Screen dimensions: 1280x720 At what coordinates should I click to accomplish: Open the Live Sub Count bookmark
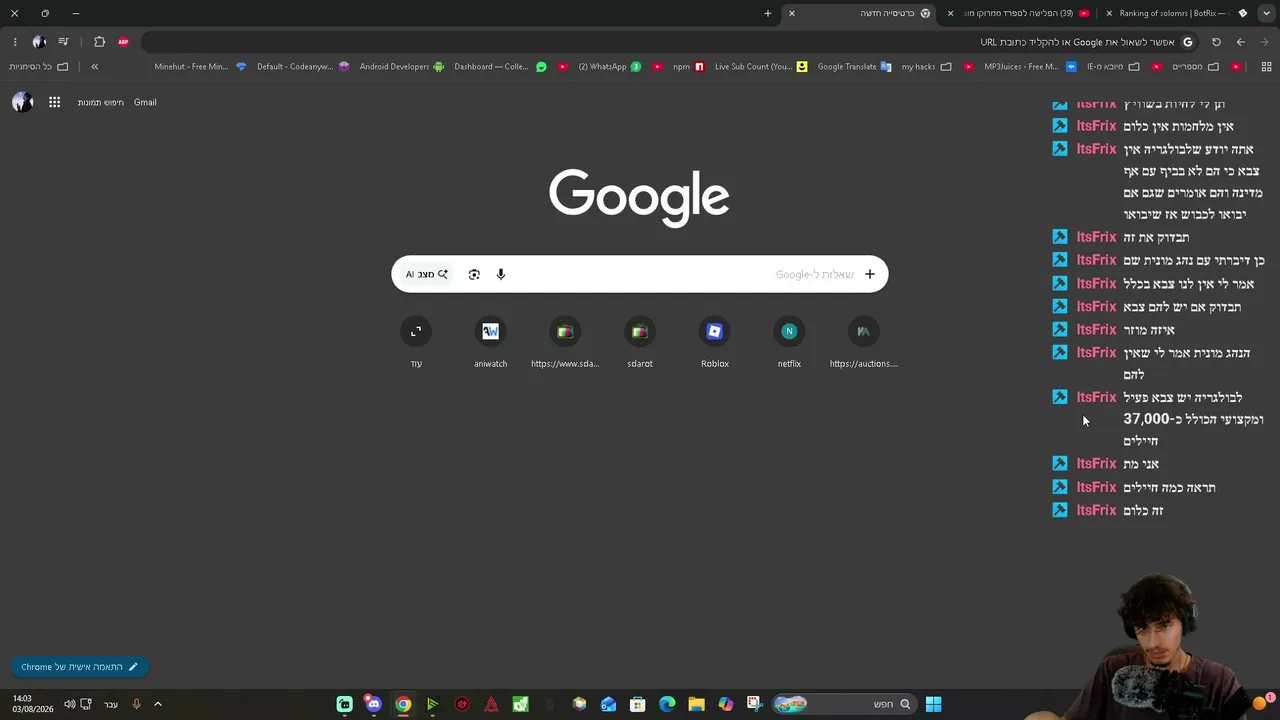point(761,67)
